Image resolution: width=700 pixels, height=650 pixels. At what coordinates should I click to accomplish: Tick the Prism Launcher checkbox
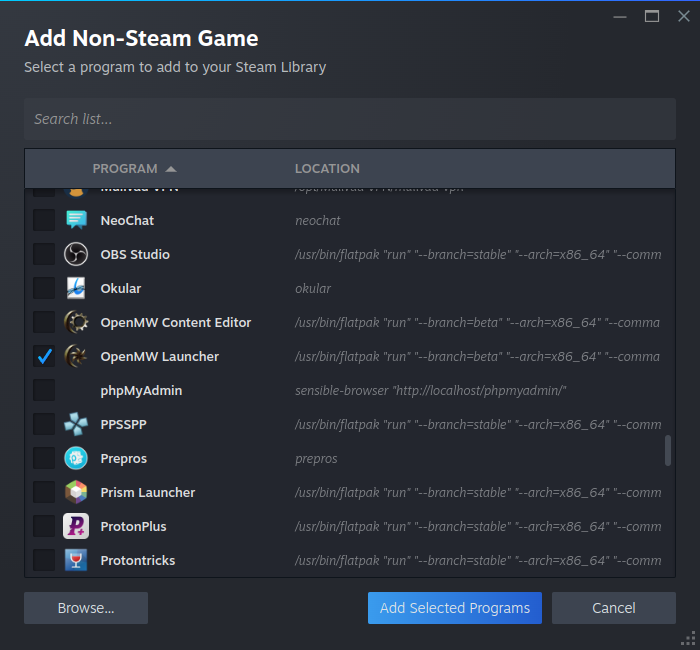44,492
